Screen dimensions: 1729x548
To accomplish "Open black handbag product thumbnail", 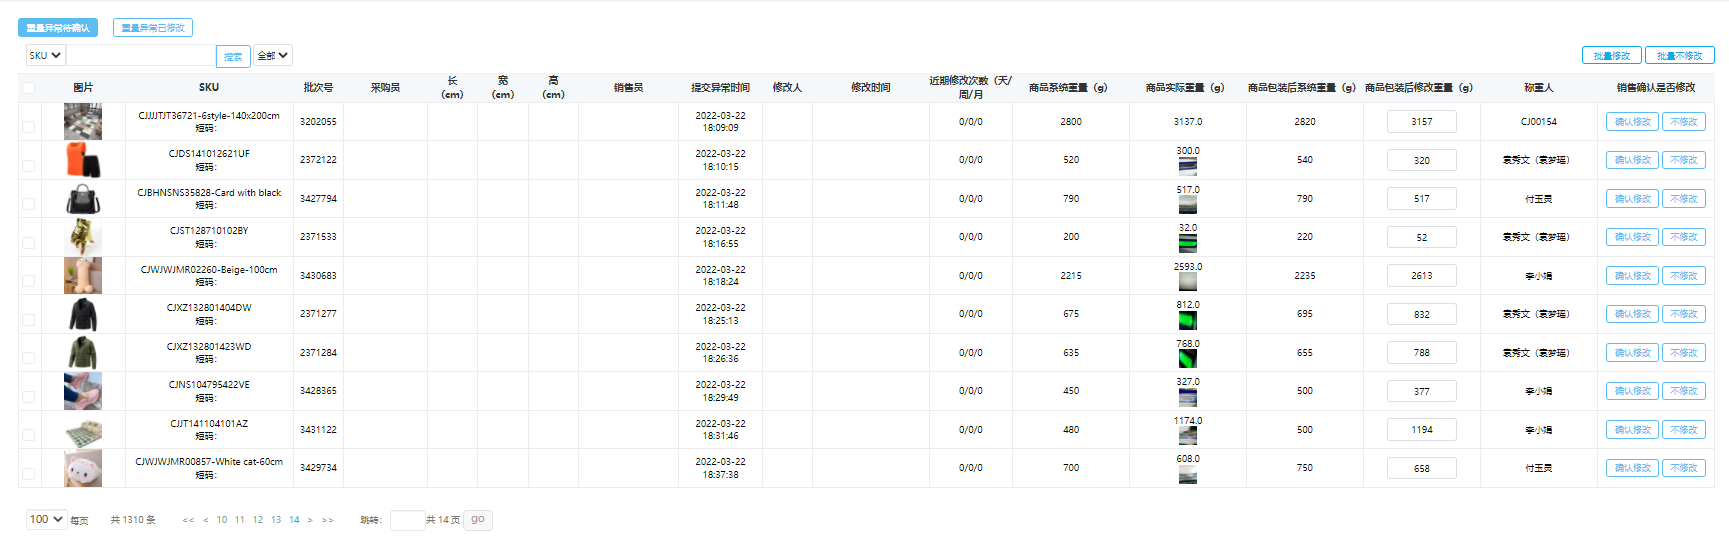I will pos(83,199).
